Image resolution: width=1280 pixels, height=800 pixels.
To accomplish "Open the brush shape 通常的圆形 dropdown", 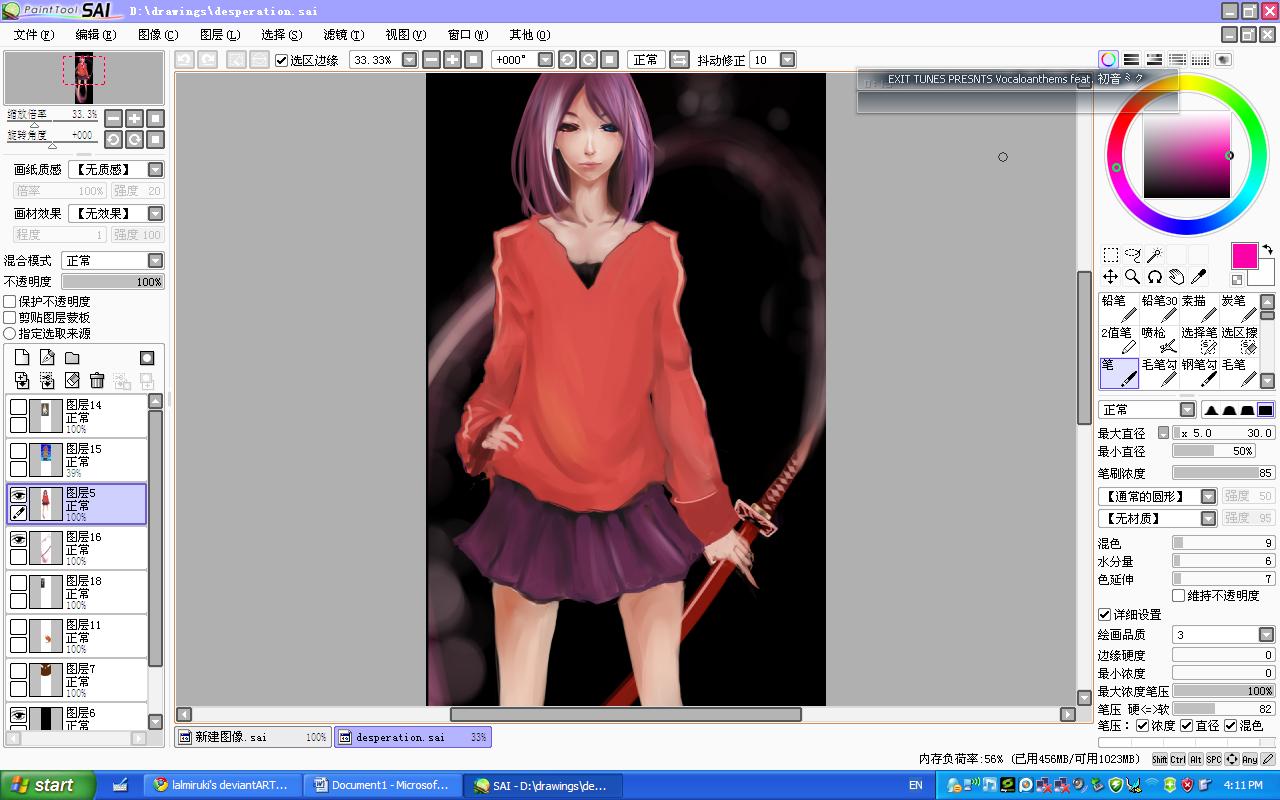I will pos(1208,496).
